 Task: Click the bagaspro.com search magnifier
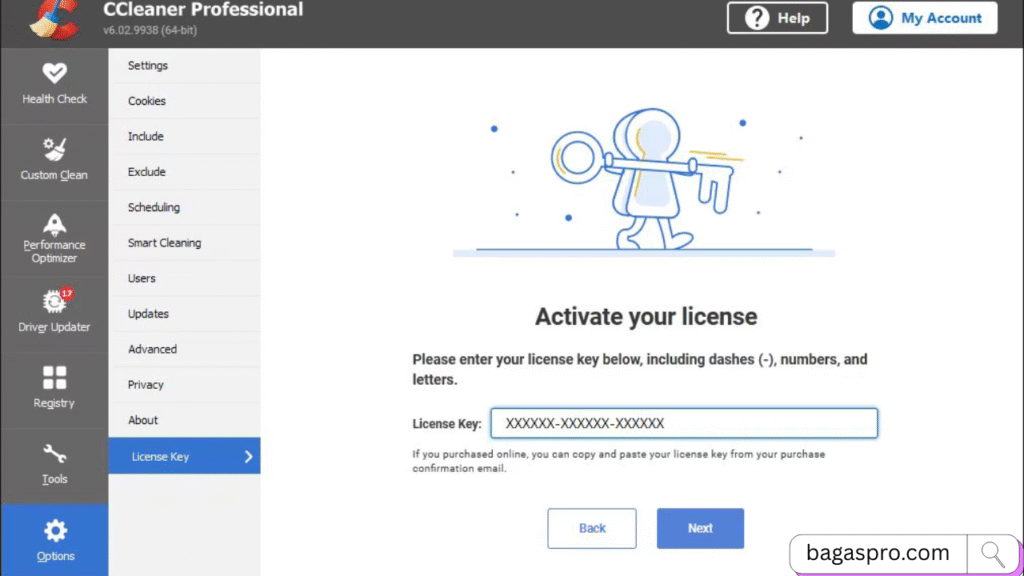[x=991, y=552]
